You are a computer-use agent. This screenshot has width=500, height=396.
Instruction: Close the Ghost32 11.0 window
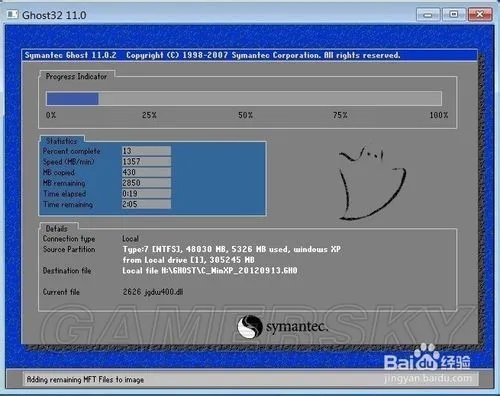click(480, 15)
